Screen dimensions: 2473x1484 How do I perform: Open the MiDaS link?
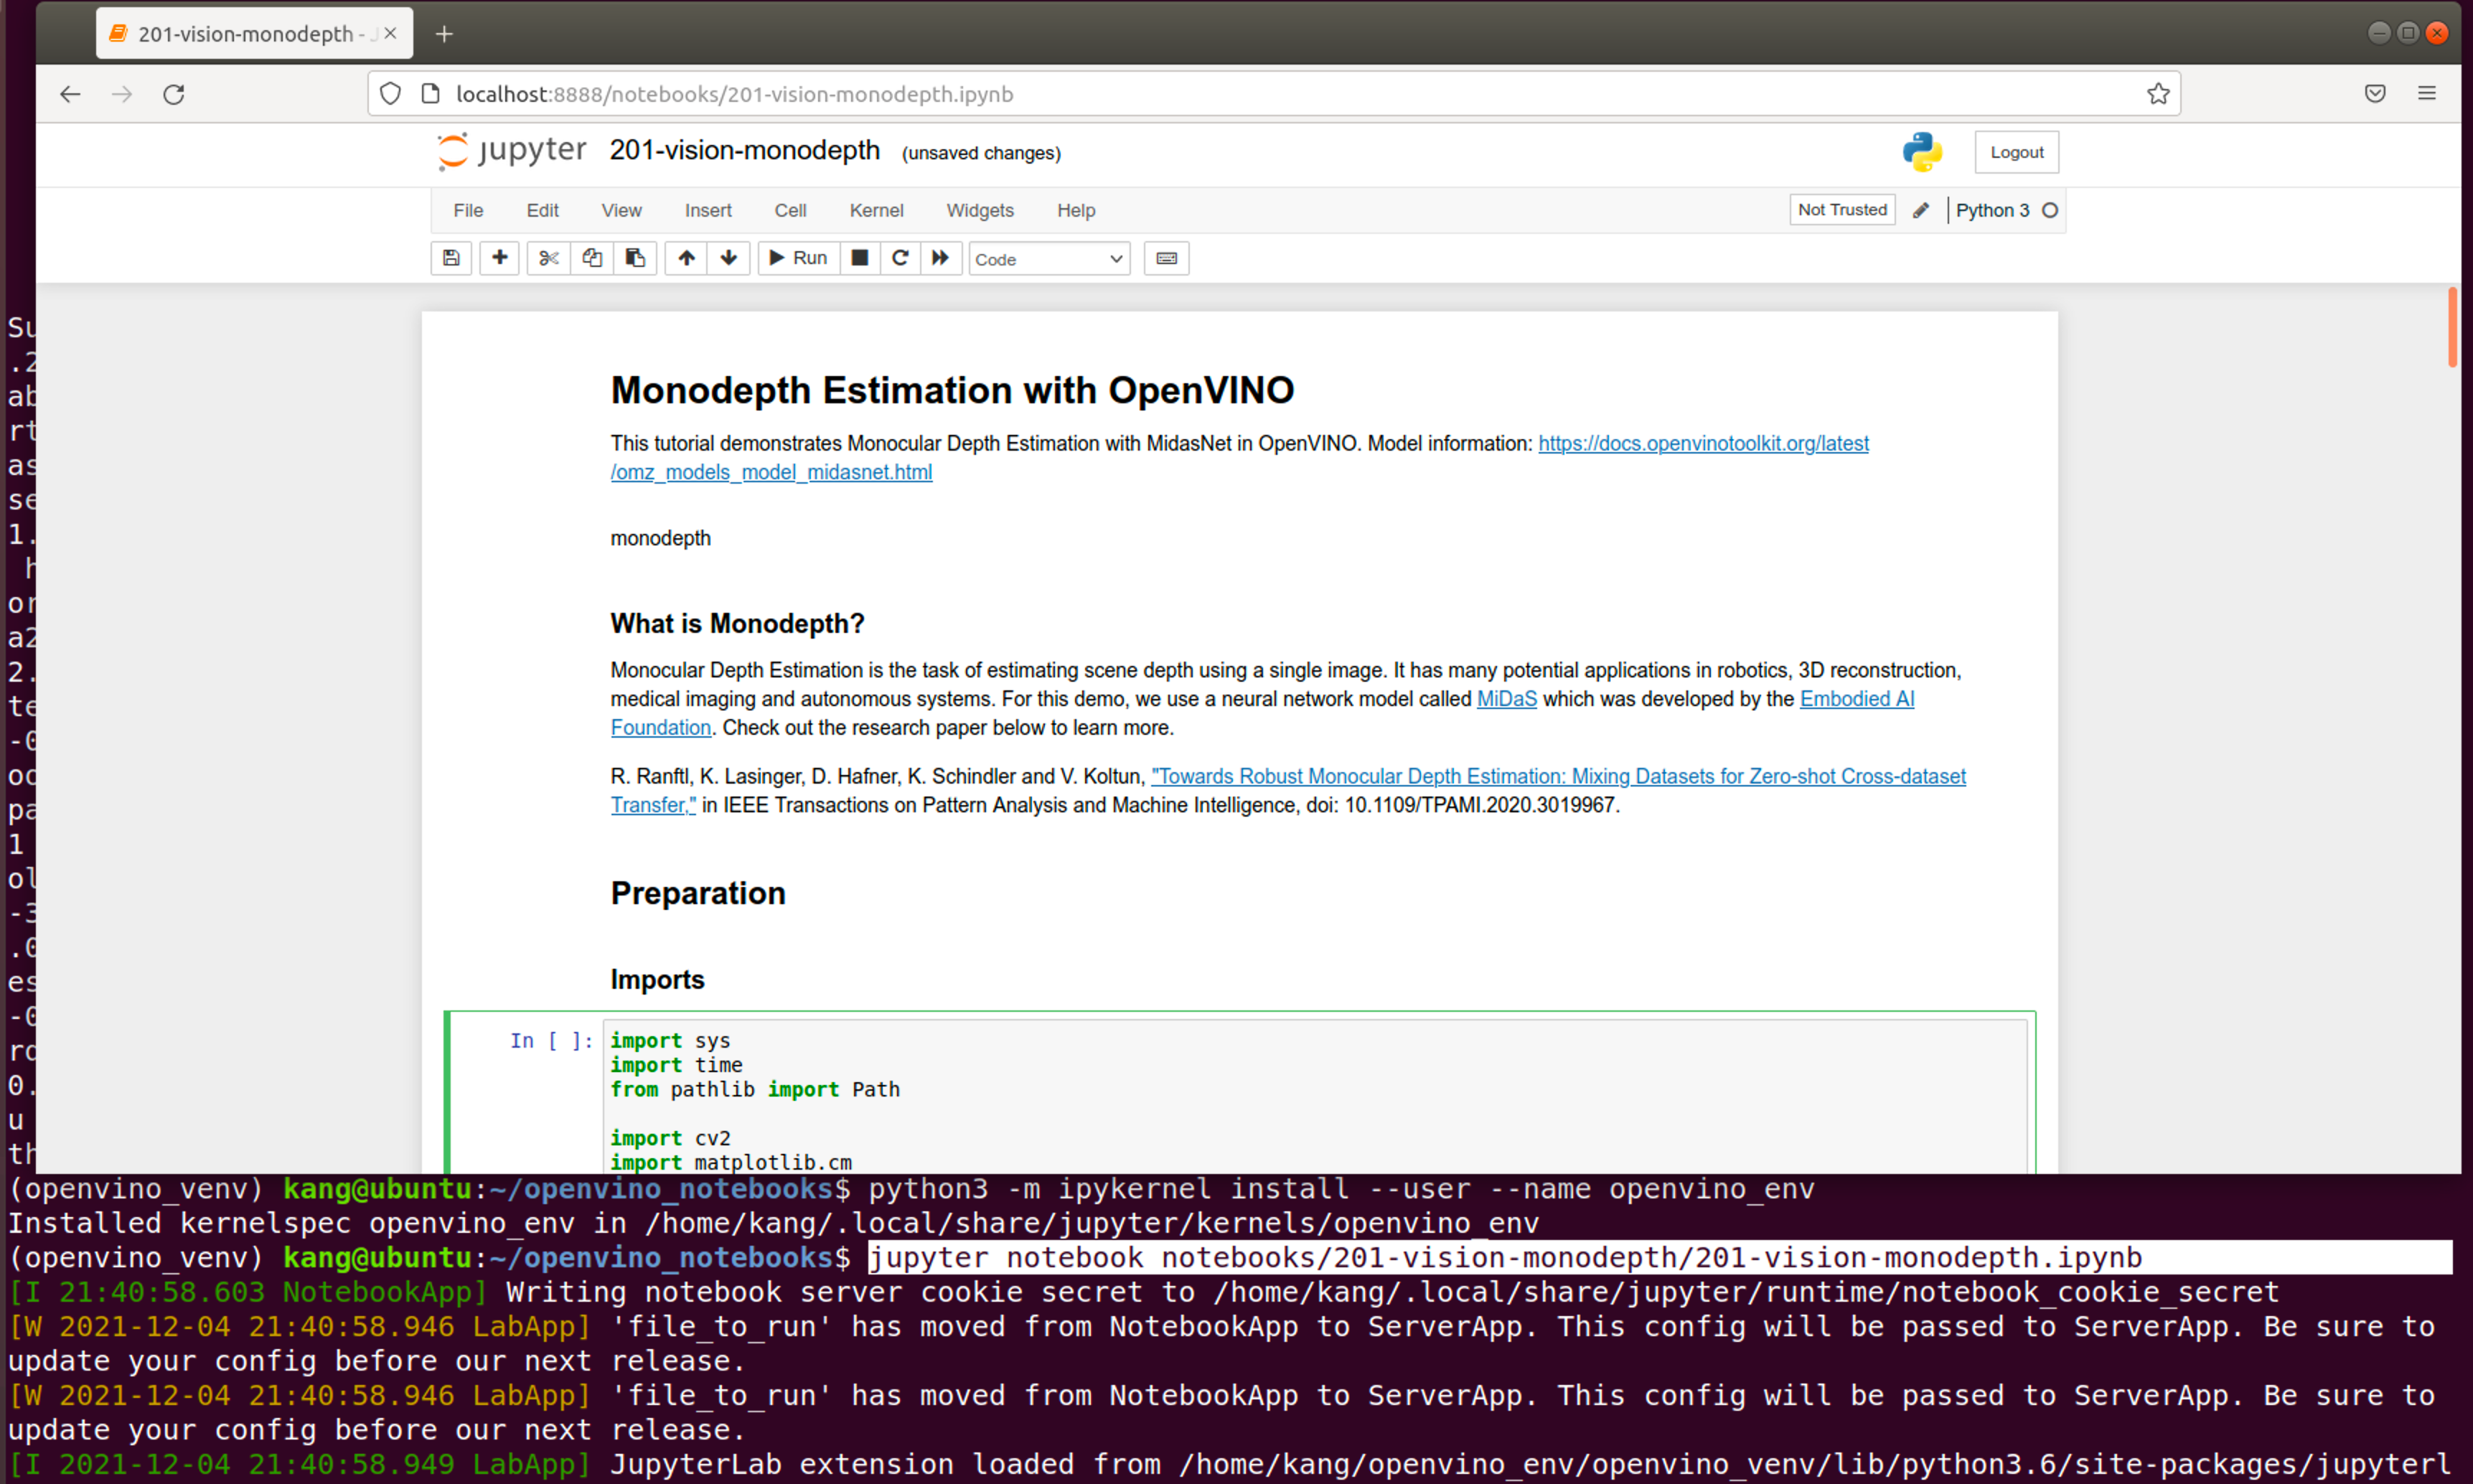pyautogui.click(x=1506, y=699)
